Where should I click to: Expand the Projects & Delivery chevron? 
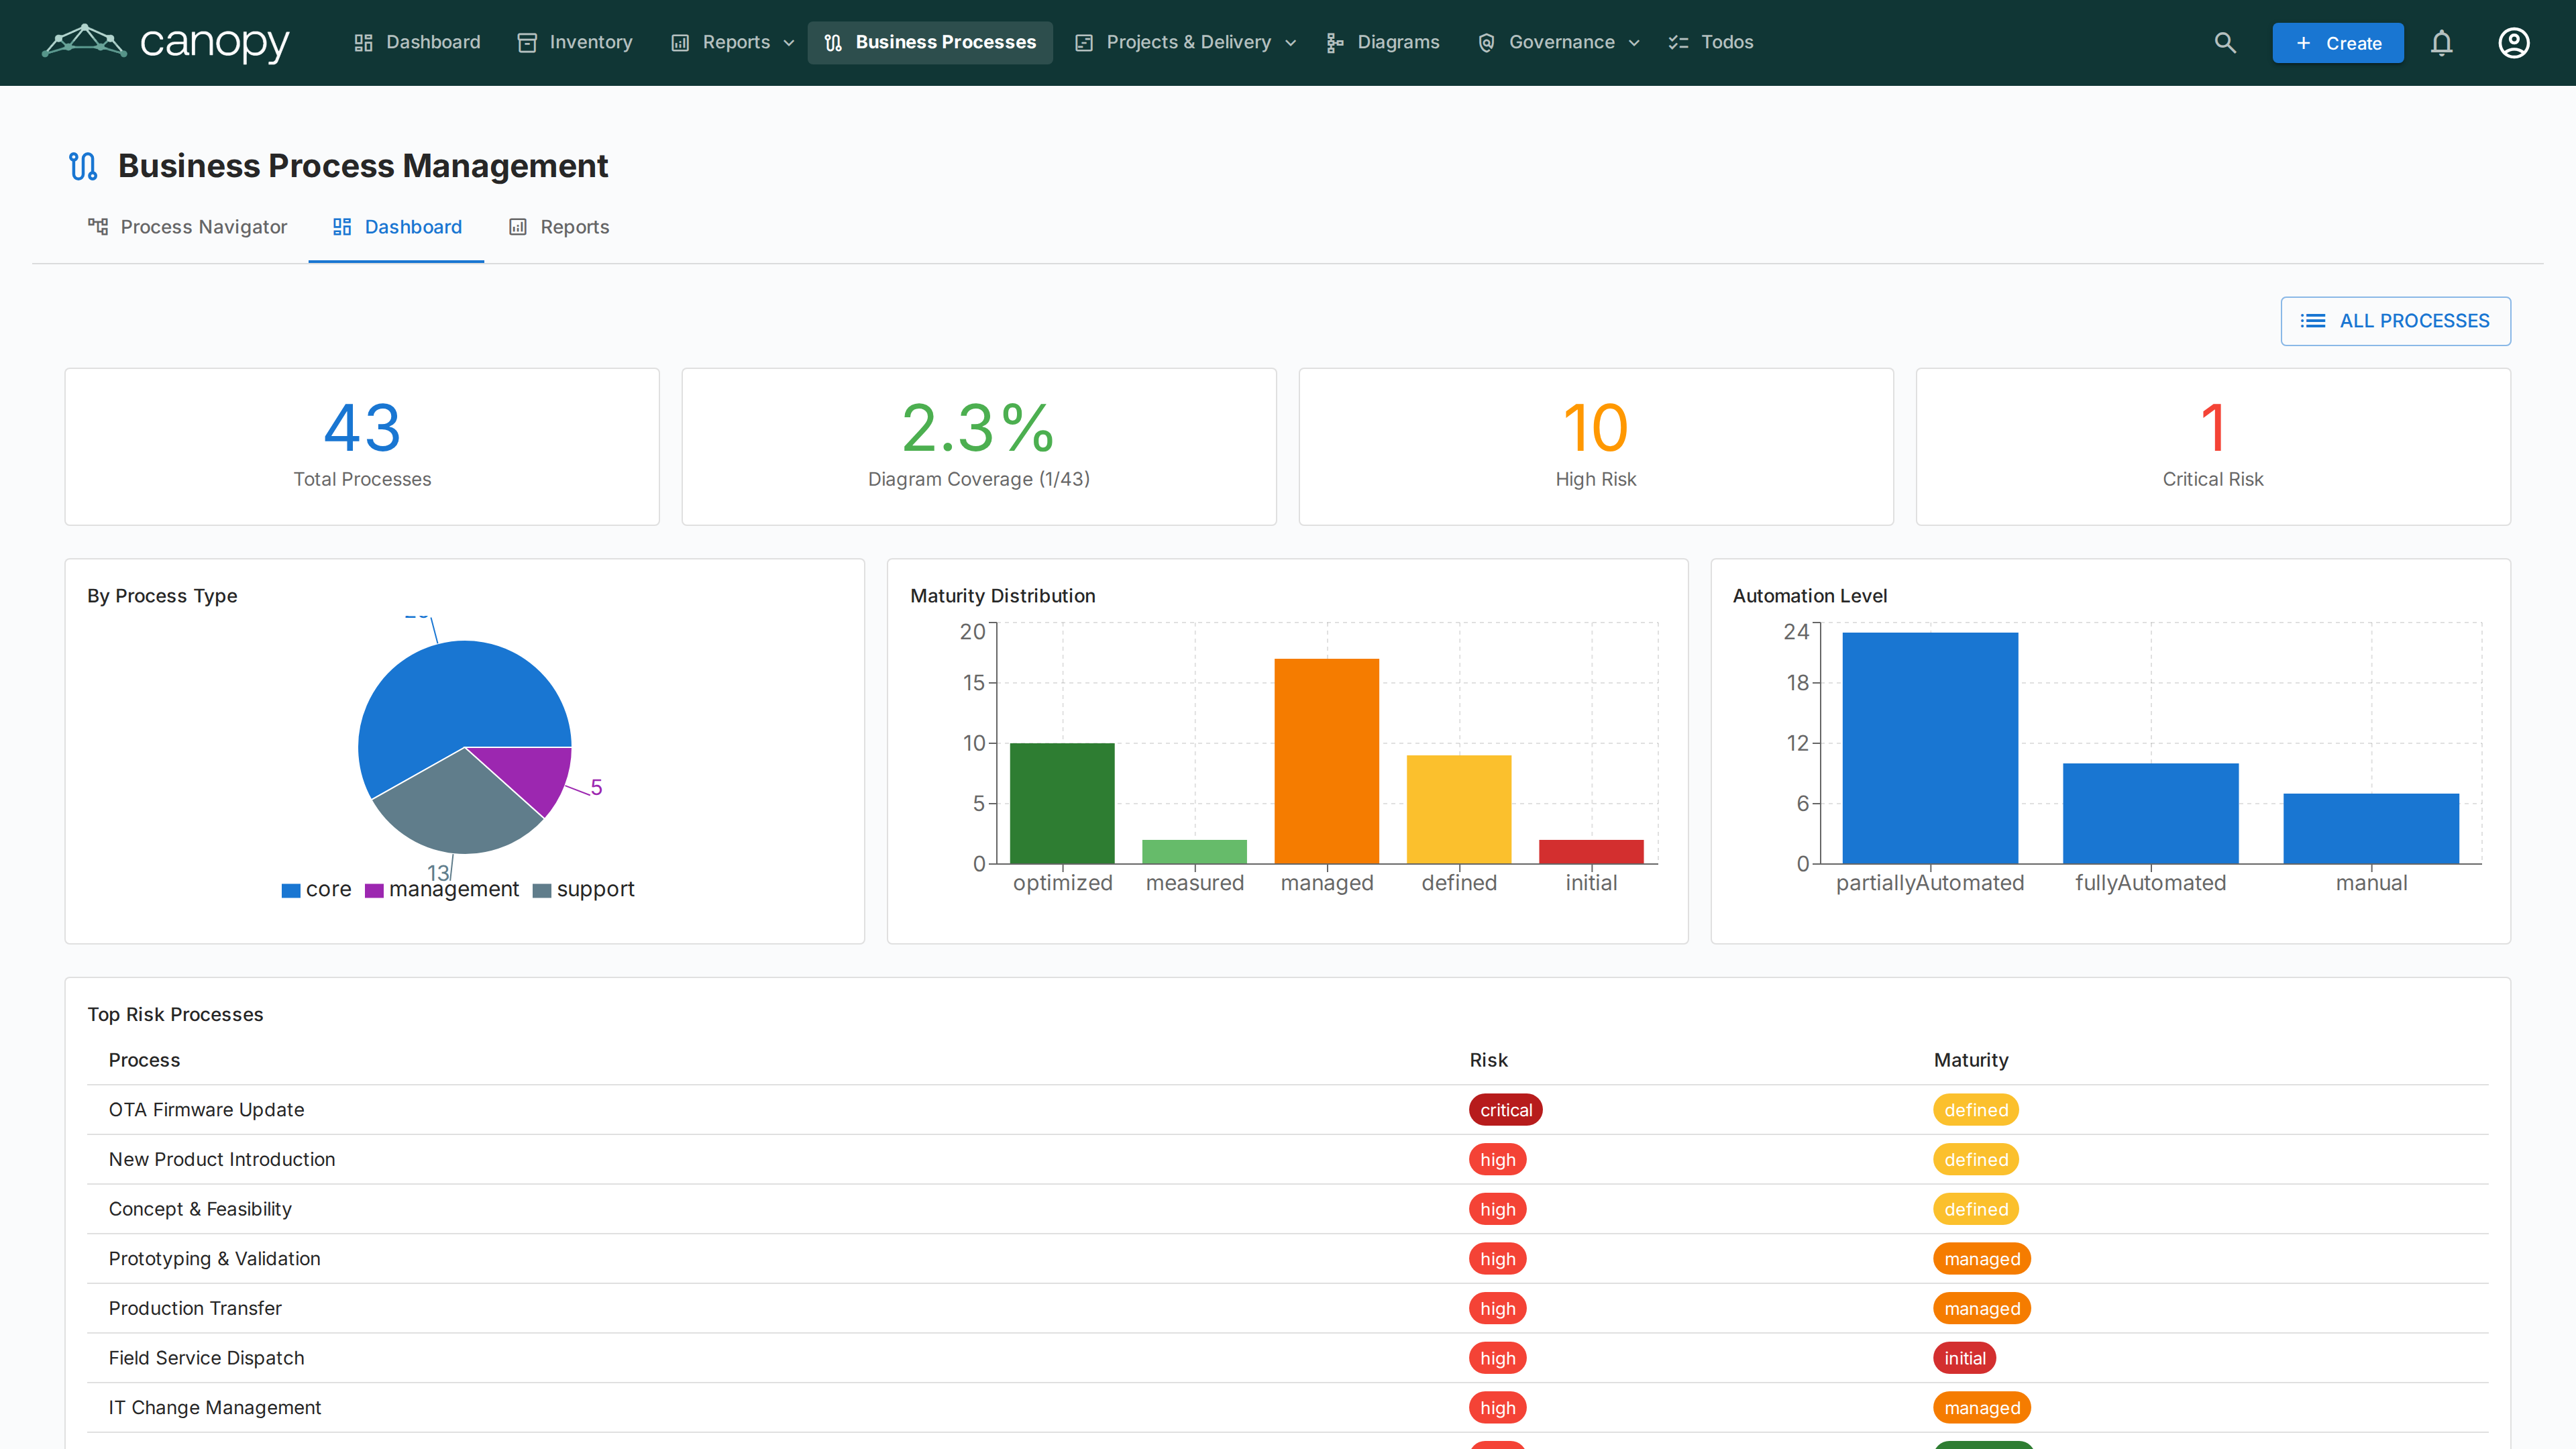pos(1290,43)
